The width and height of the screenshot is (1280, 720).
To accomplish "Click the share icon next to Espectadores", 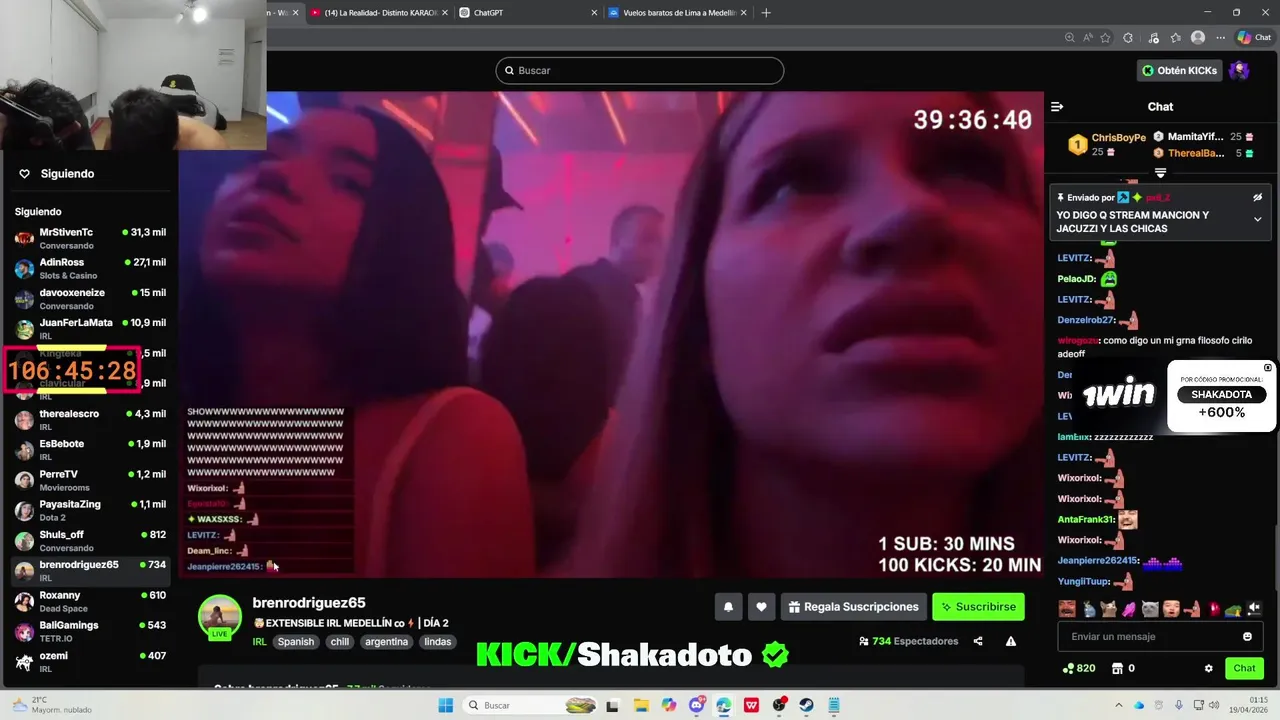I will pos(978,641).
